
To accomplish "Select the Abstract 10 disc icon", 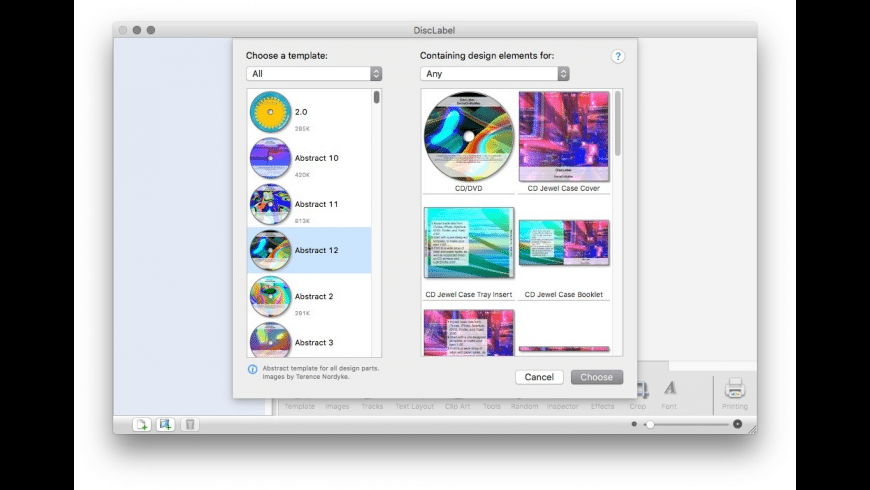I will coord(270,158).
